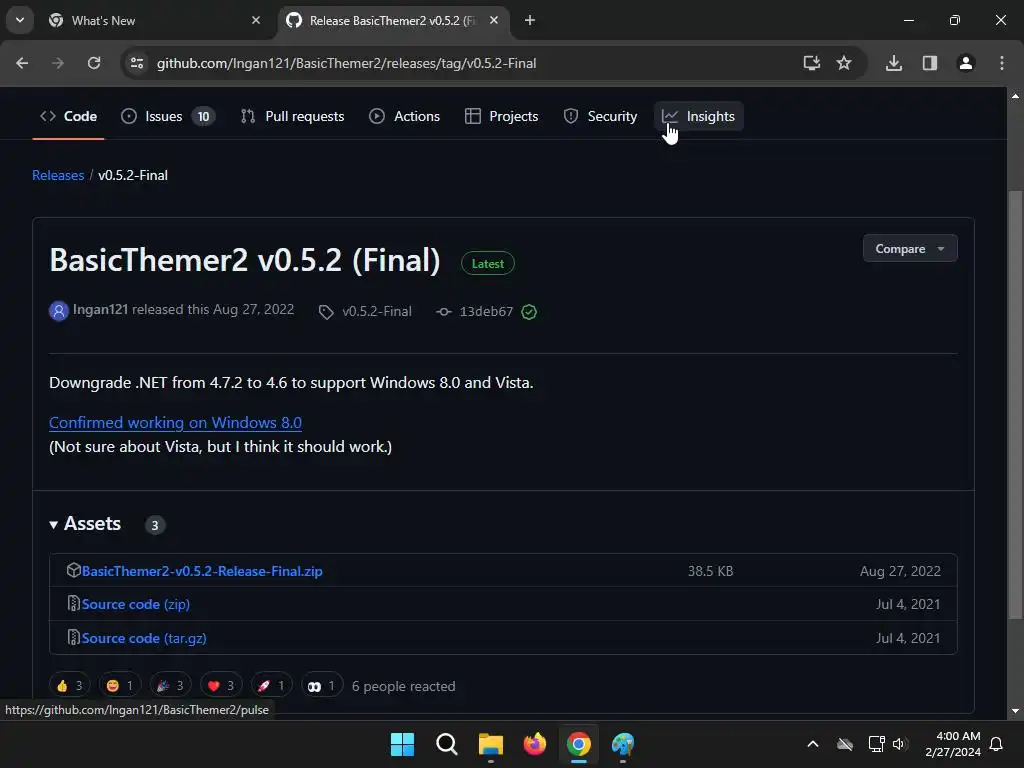
Task: Click the browser Back arrow
Action: [x=22, y=63]
